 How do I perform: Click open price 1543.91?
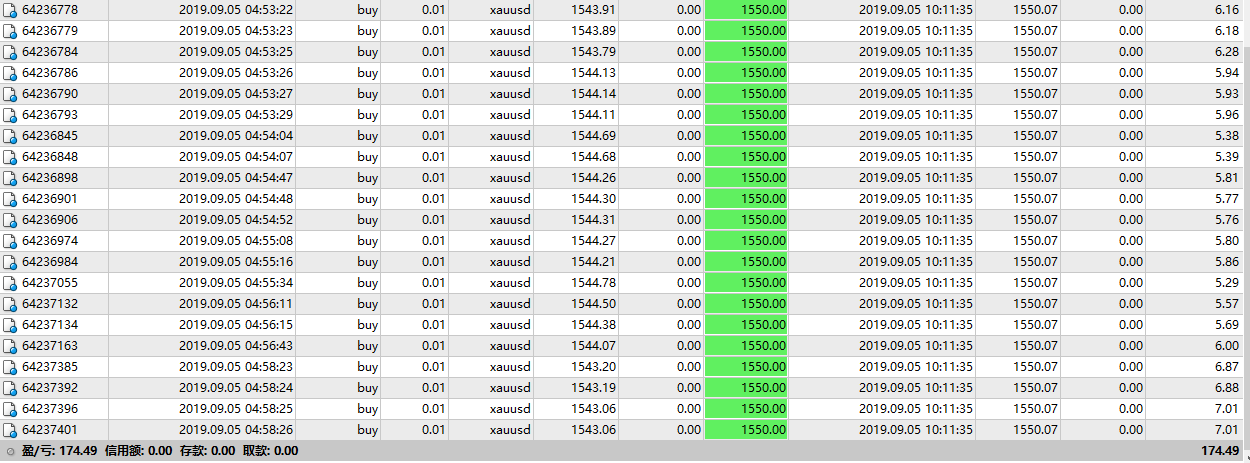(x=593, y=10)
